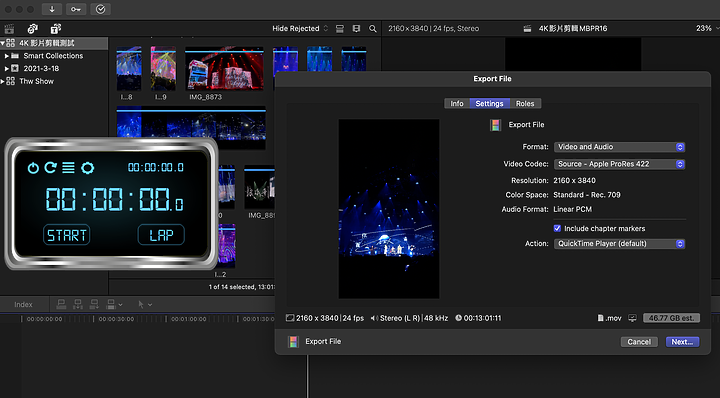Open the Hide Rejected filter popup

click(300, 28)
